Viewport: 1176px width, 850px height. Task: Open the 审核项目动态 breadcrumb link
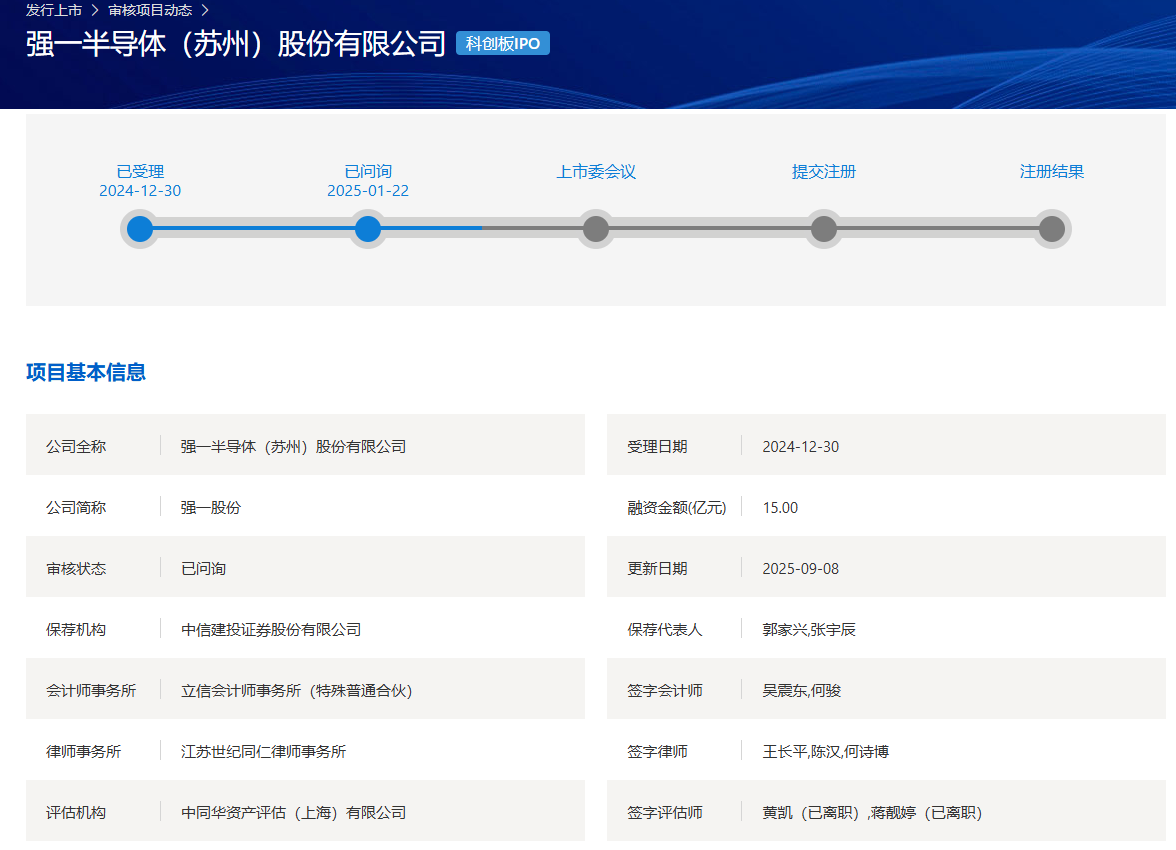(150, 11)
